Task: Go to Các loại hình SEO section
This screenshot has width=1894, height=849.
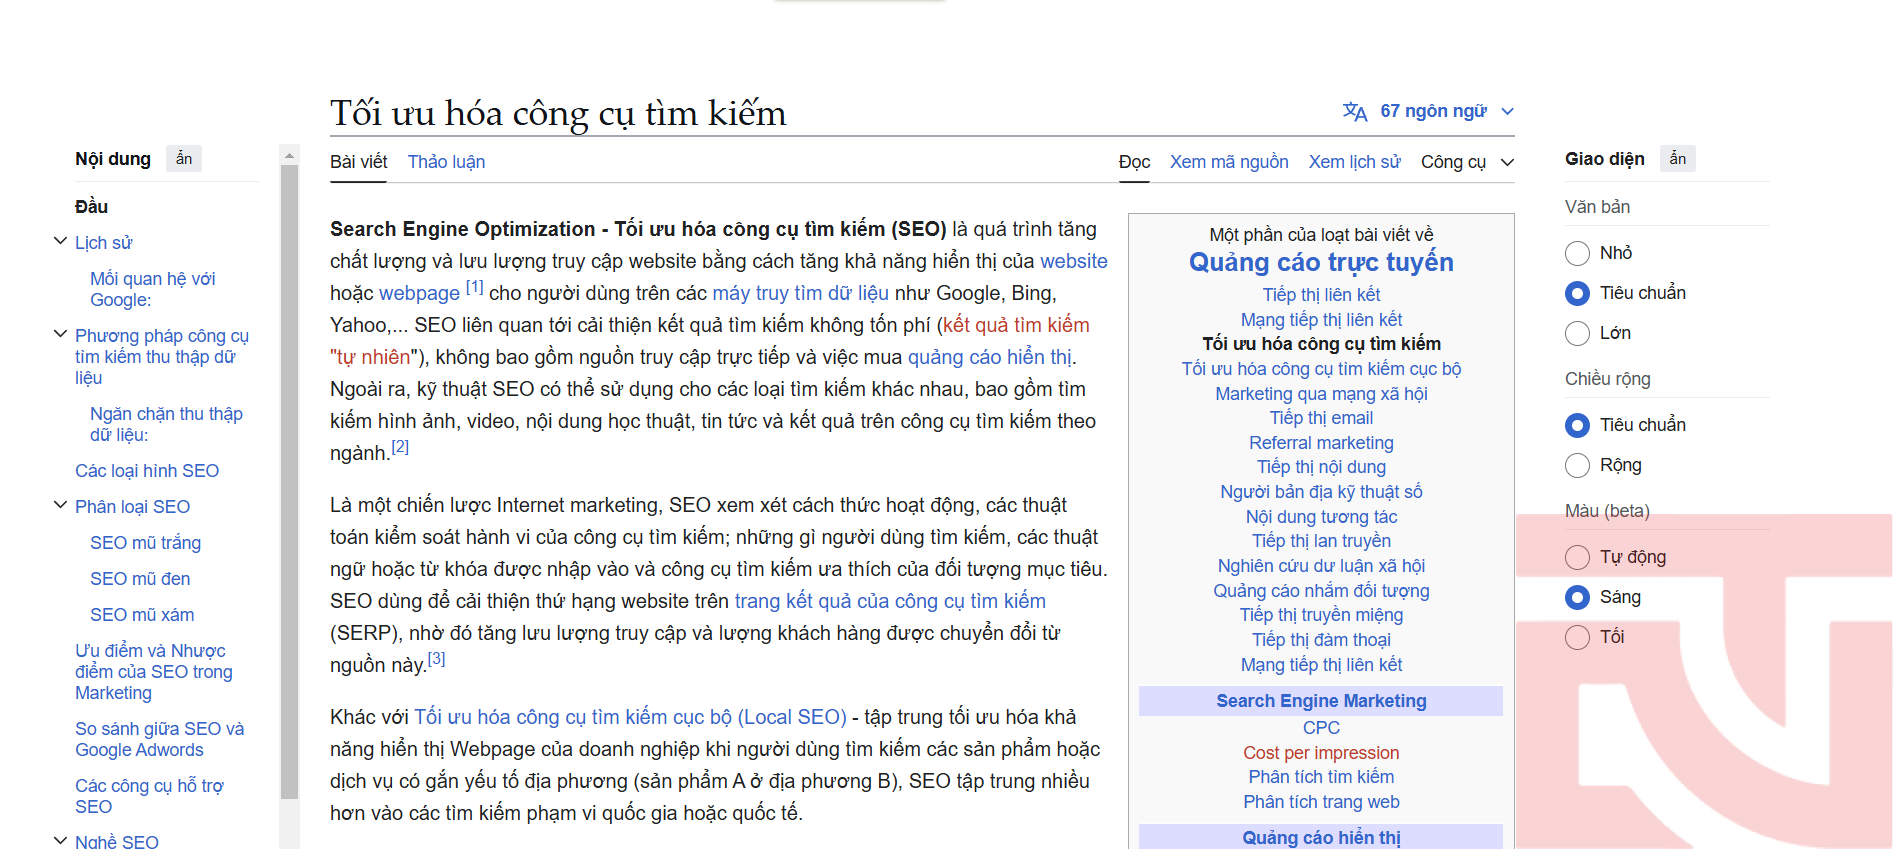Action: tap(147, 471)
